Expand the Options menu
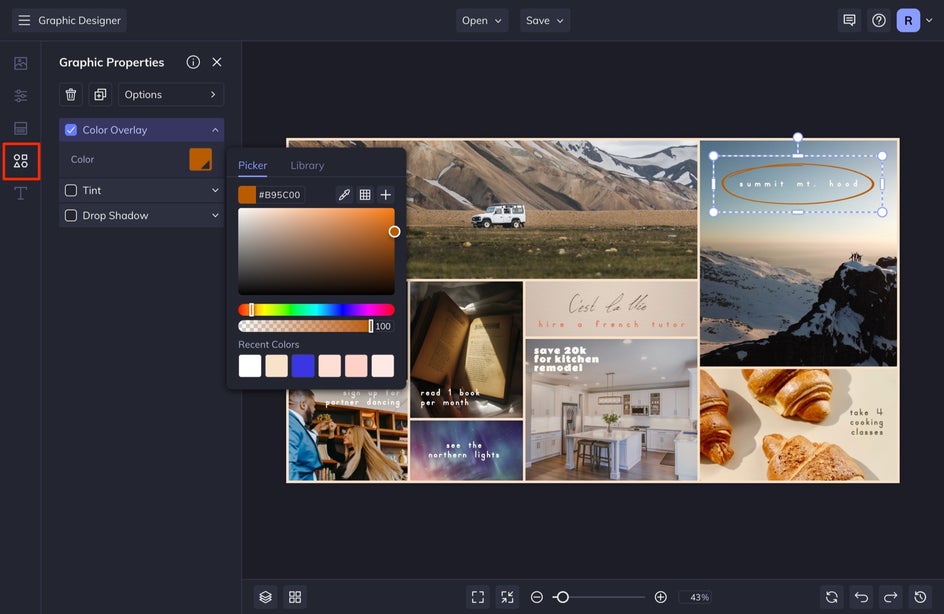 170,95
